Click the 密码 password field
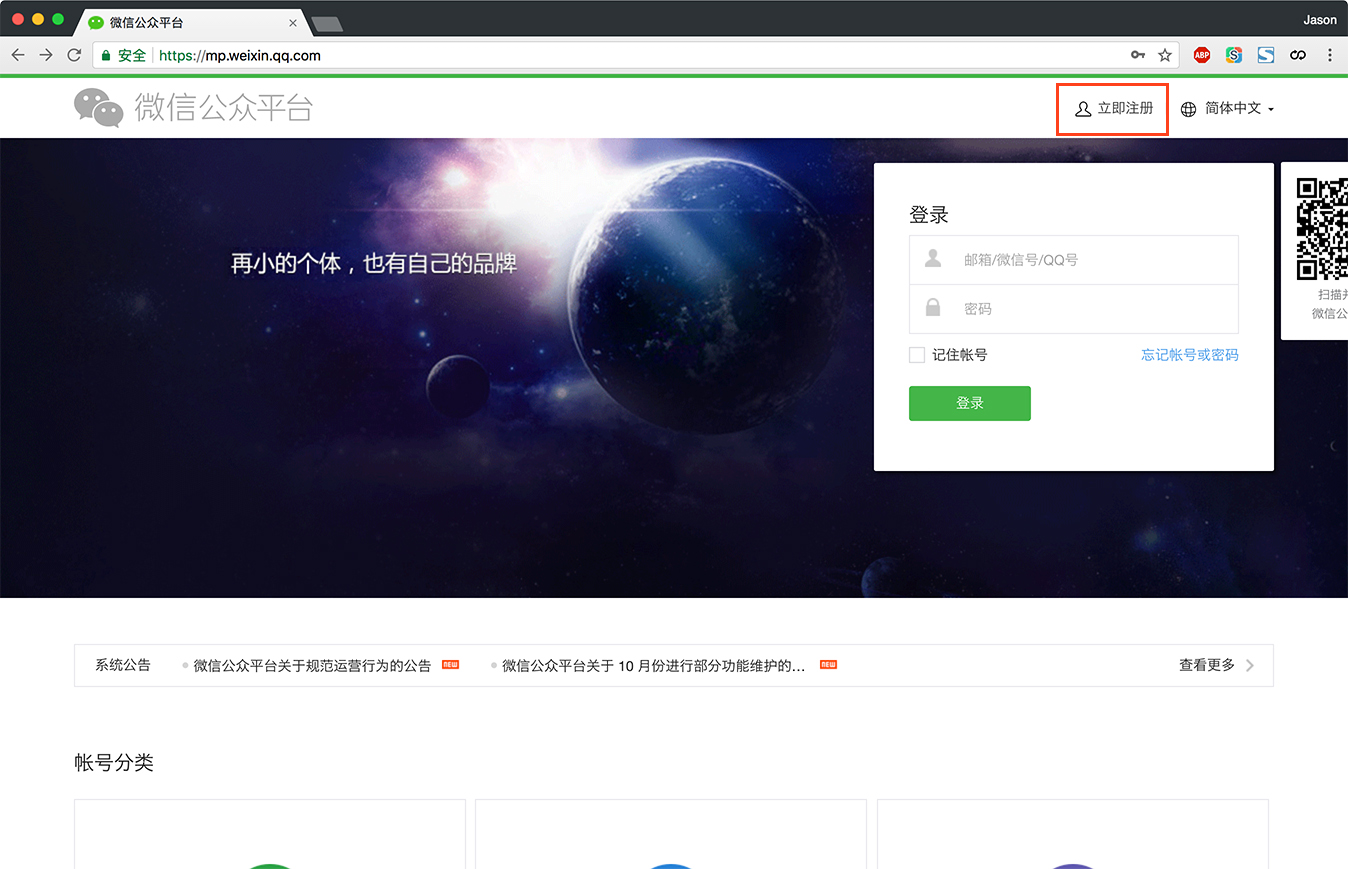 tap(1074, 309)
